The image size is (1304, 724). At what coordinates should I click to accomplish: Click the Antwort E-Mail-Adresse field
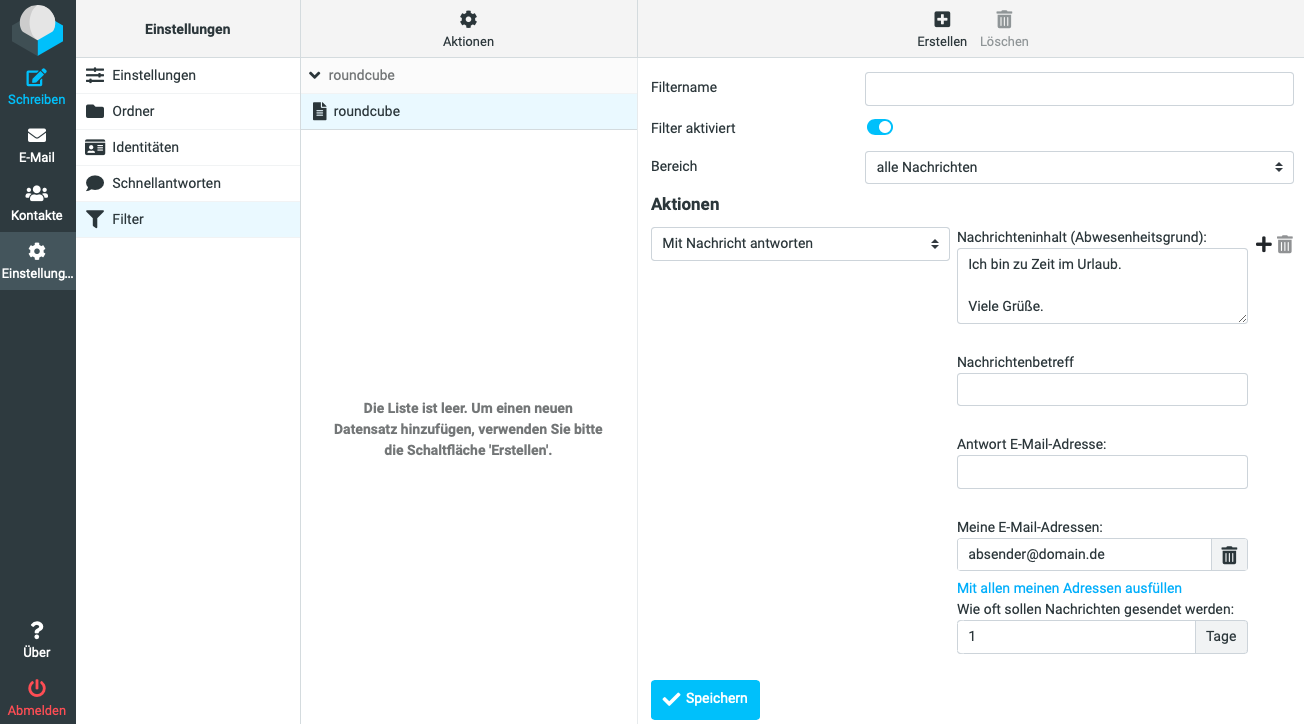(x=1102, y=472)
